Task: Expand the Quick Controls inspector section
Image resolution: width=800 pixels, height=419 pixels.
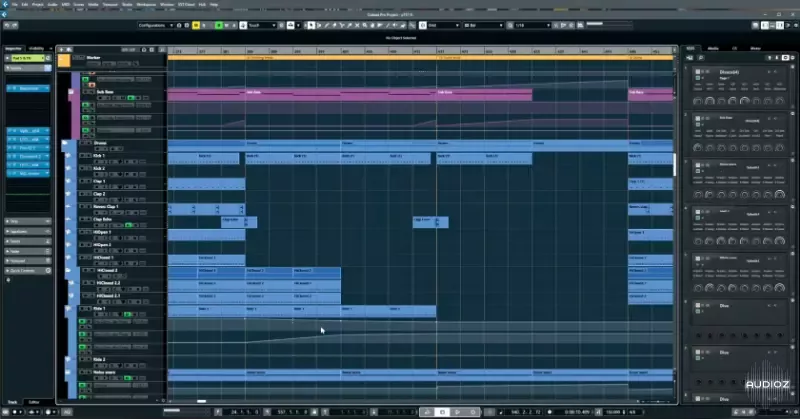Action: [28, 270]
